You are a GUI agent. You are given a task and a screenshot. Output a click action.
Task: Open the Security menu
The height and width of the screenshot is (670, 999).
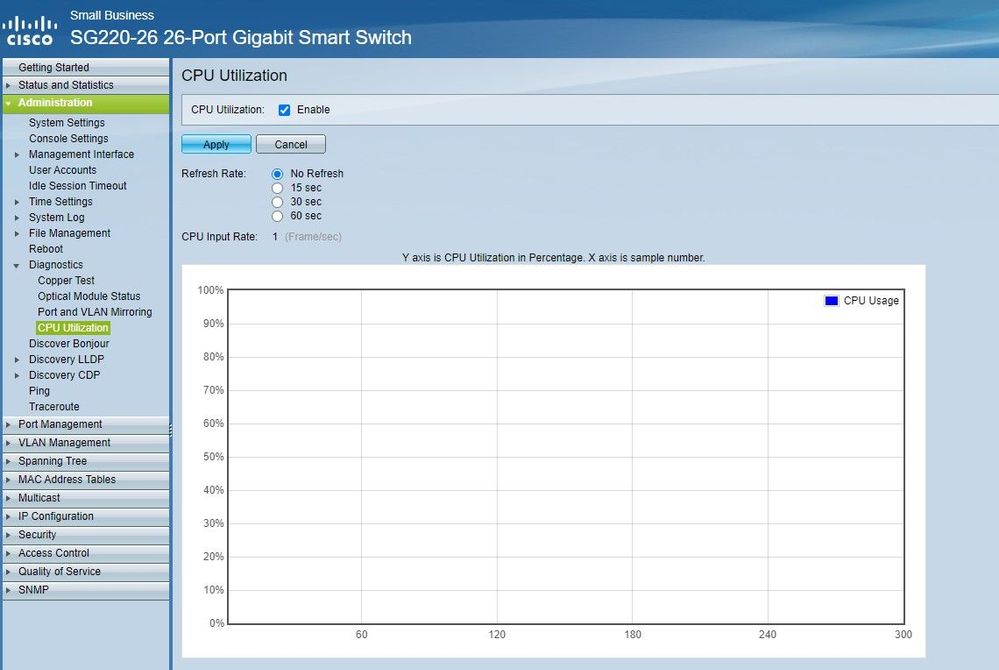86,535
